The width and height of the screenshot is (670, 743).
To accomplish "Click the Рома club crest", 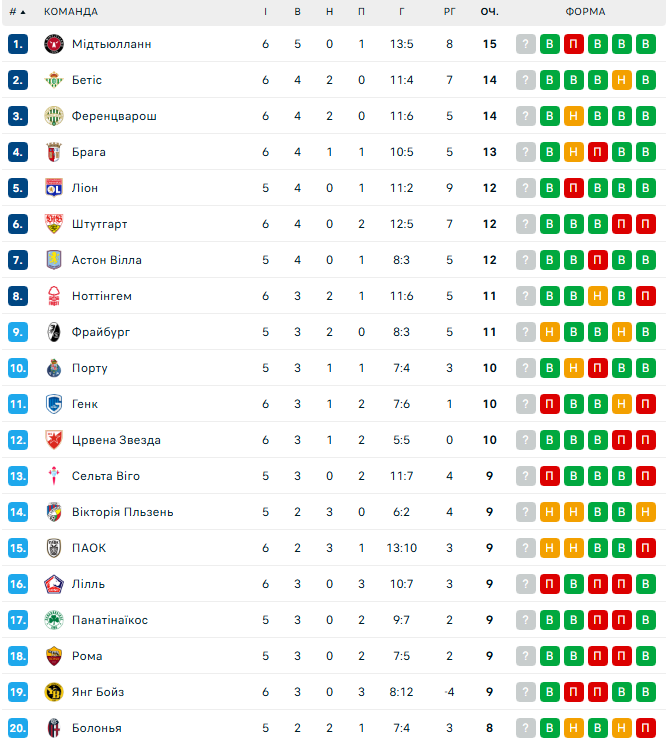I will click(x=54, y=656).
